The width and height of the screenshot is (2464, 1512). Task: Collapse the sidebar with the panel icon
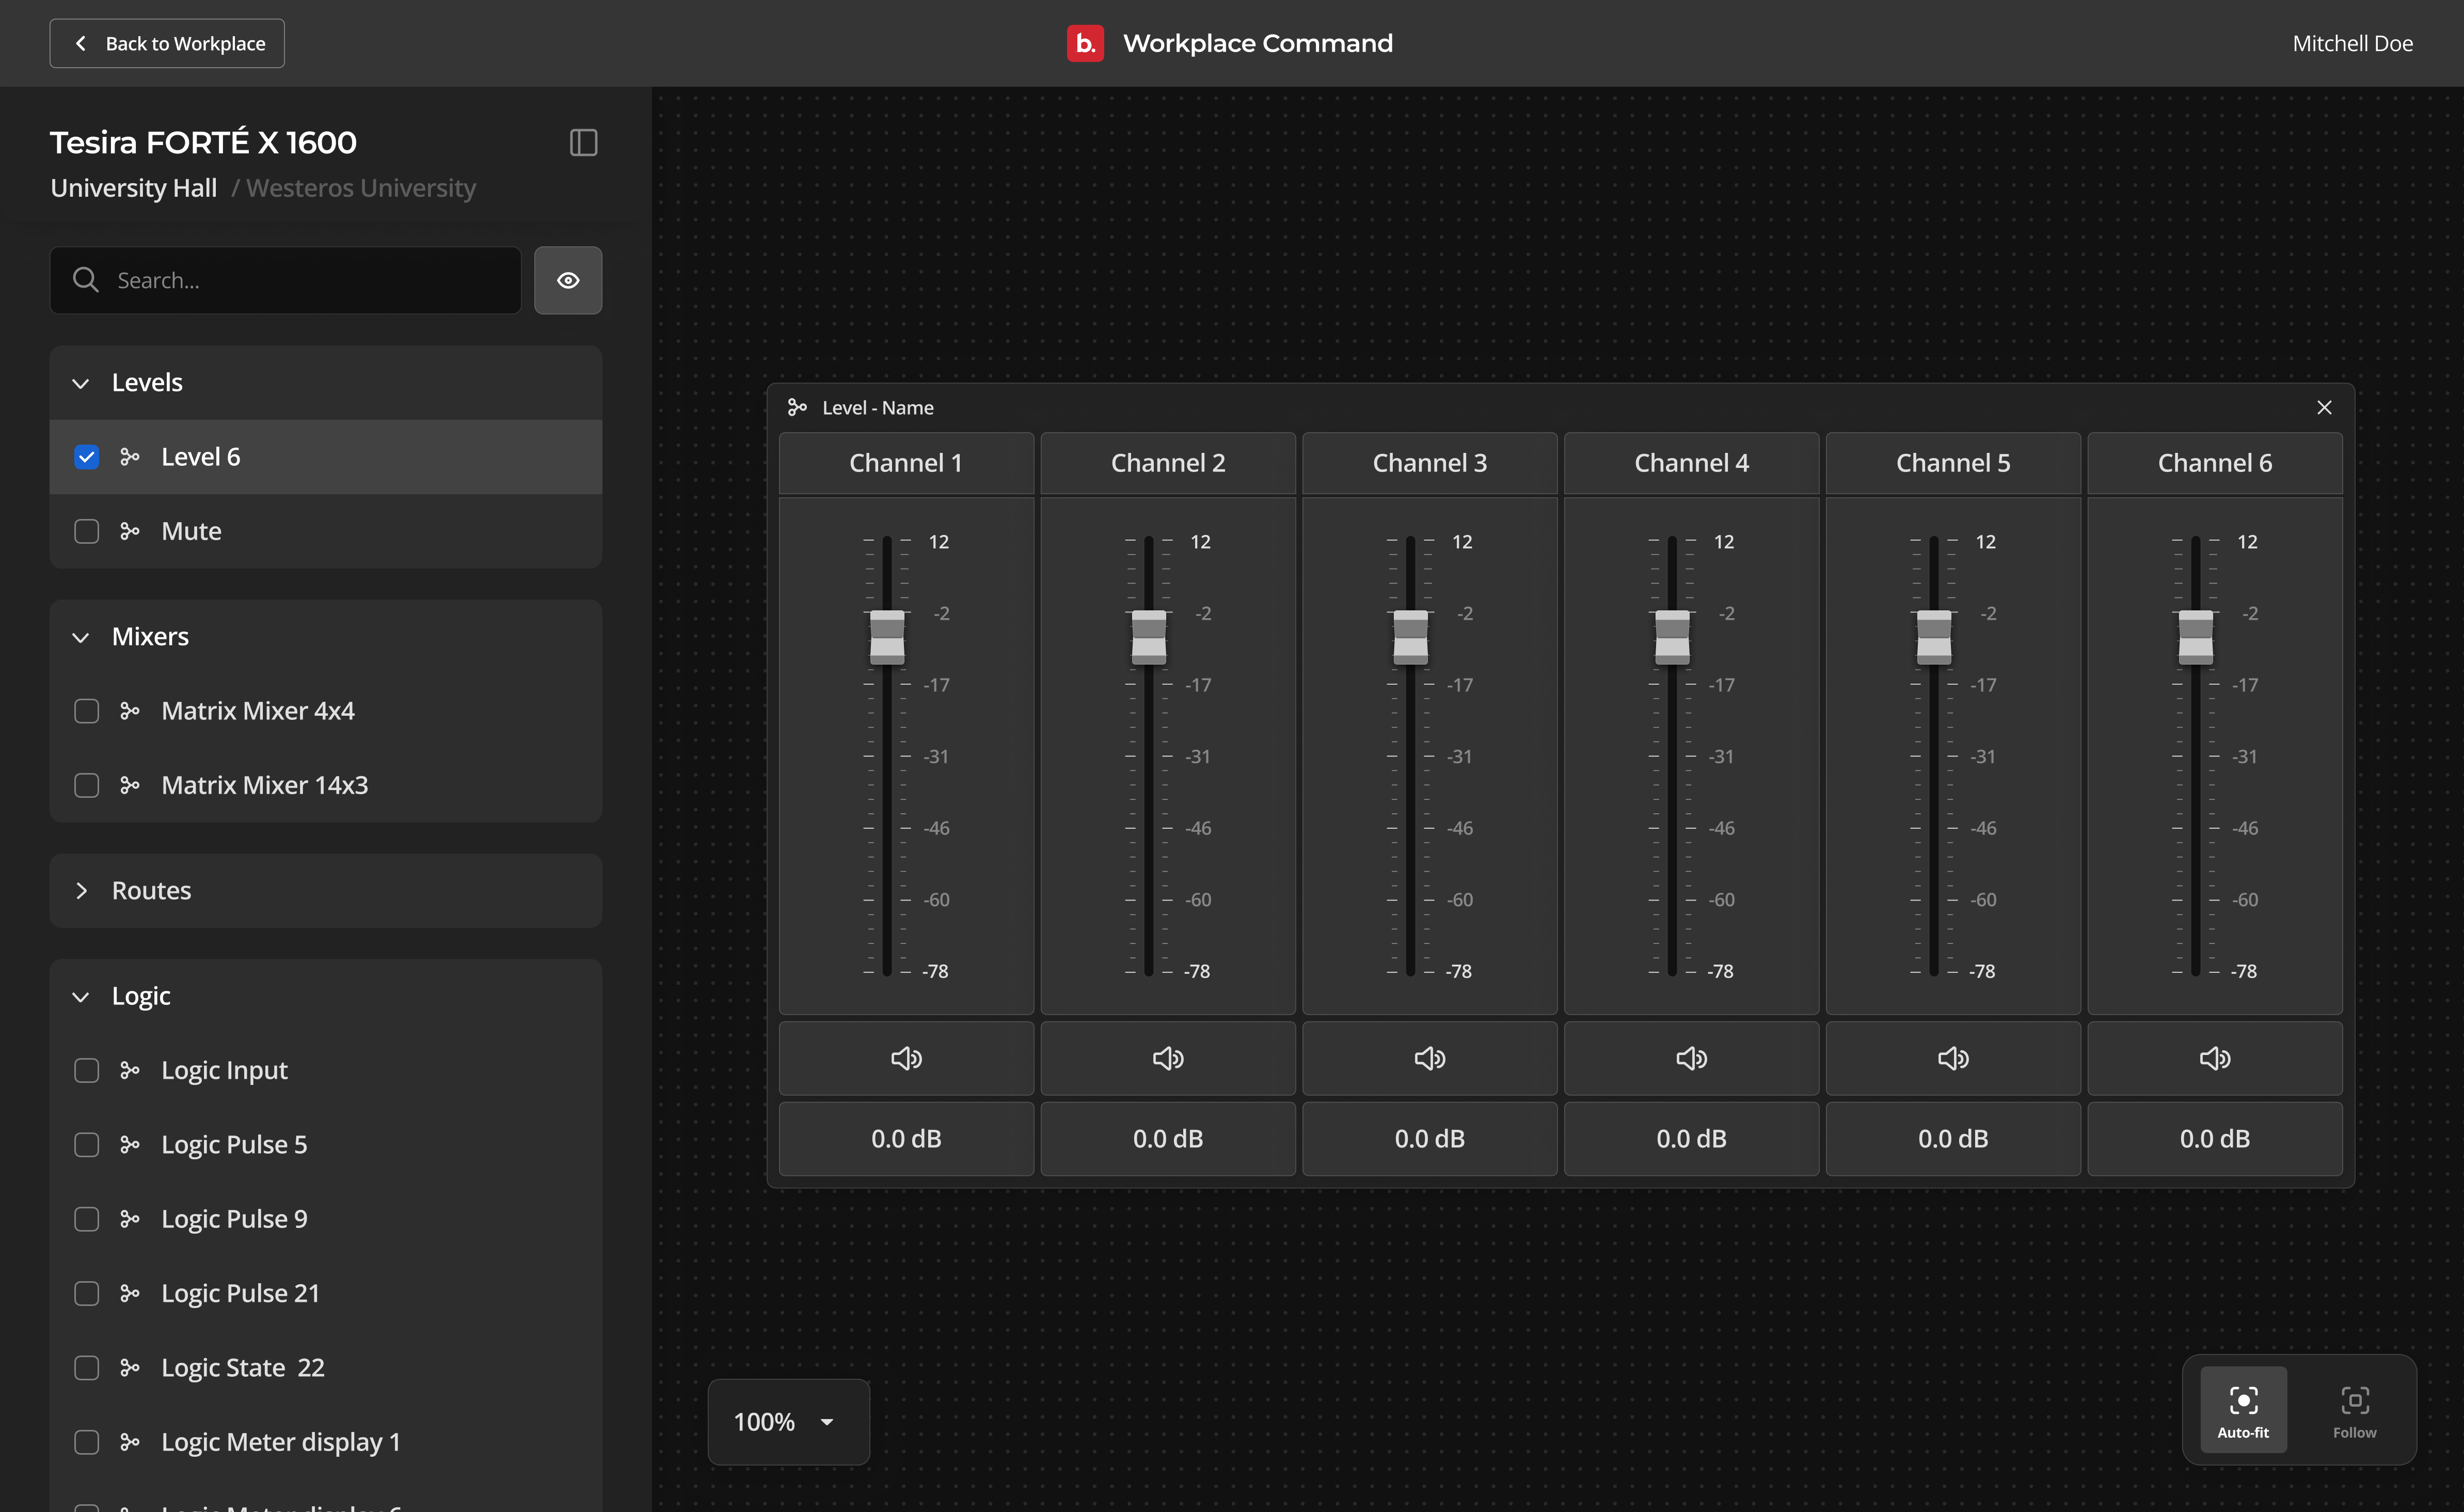pos(584,143)
